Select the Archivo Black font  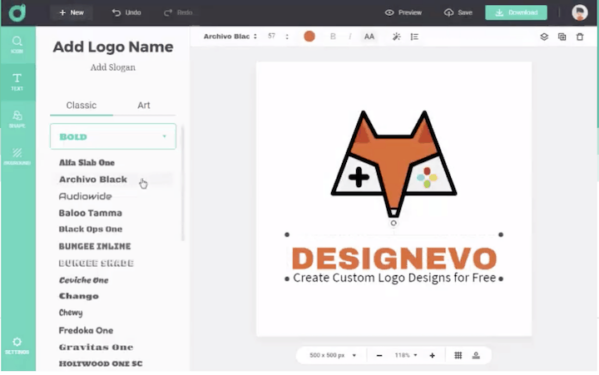[93, 179]
